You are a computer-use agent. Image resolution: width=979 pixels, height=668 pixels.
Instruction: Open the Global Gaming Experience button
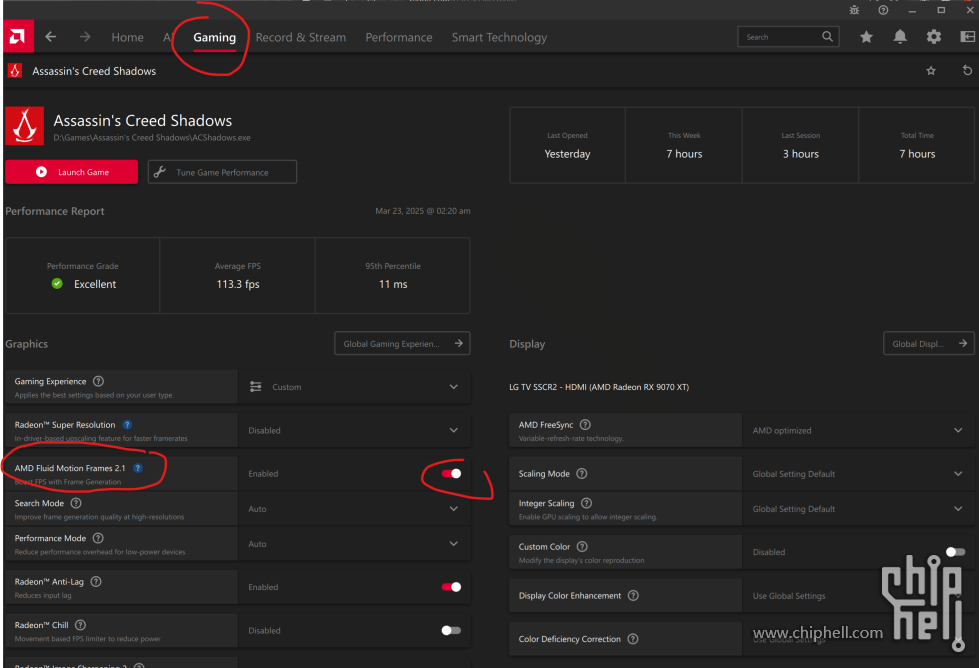tap(402, 343)
